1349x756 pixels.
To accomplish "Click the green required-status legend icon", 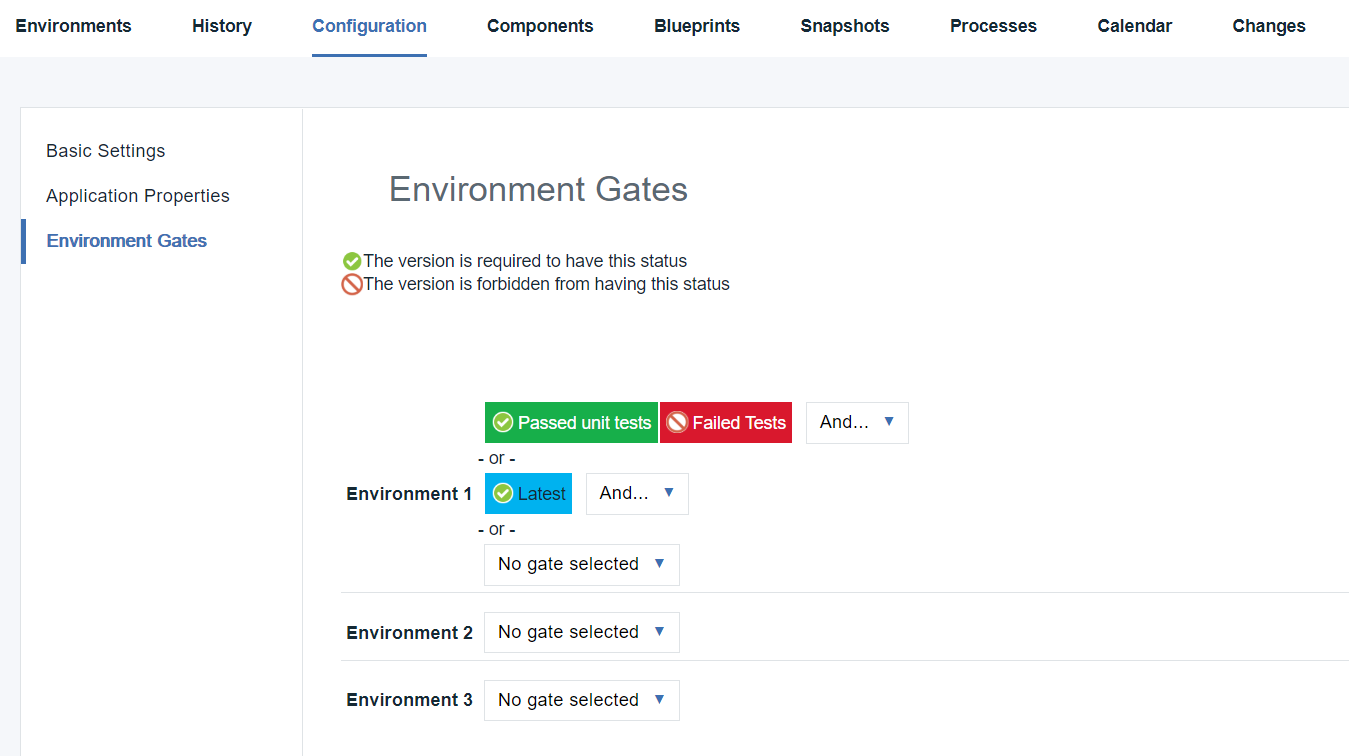I will point(351,260).
